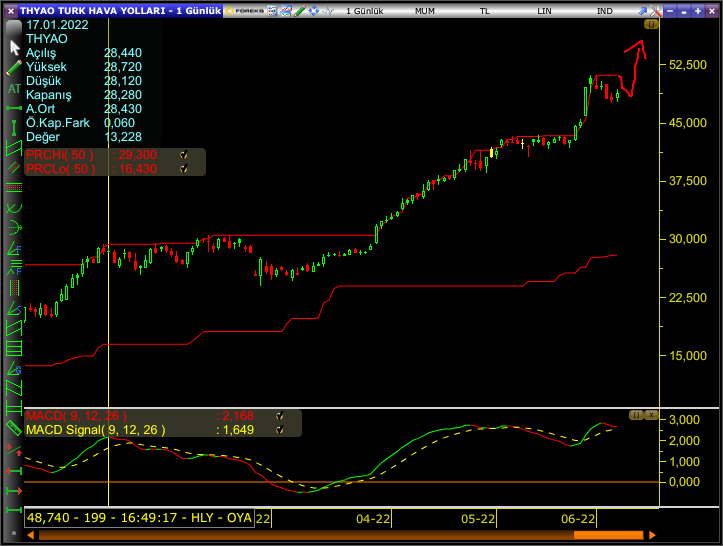This screenshot has height=546, width=723.
Task: Close the MACD pane with the X button
Action: click(651, 415)
